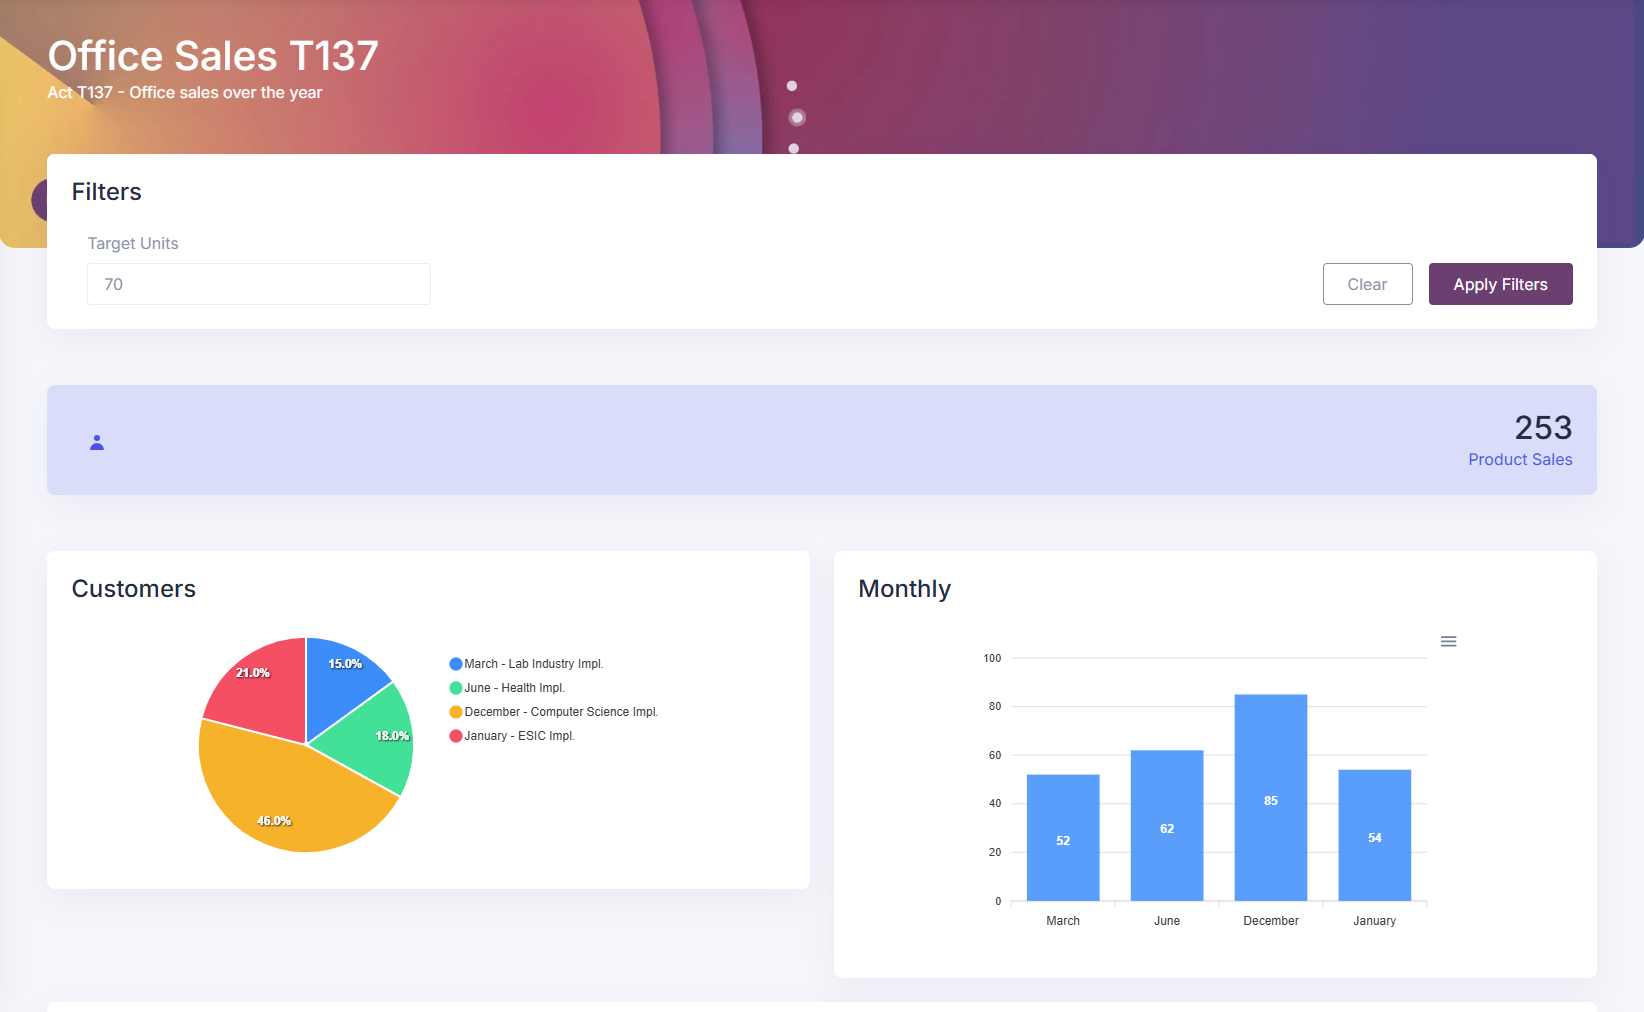The image size is (1644, 1012).
Task: Click the Product Sales link
Action: (x=1519, y=460)
